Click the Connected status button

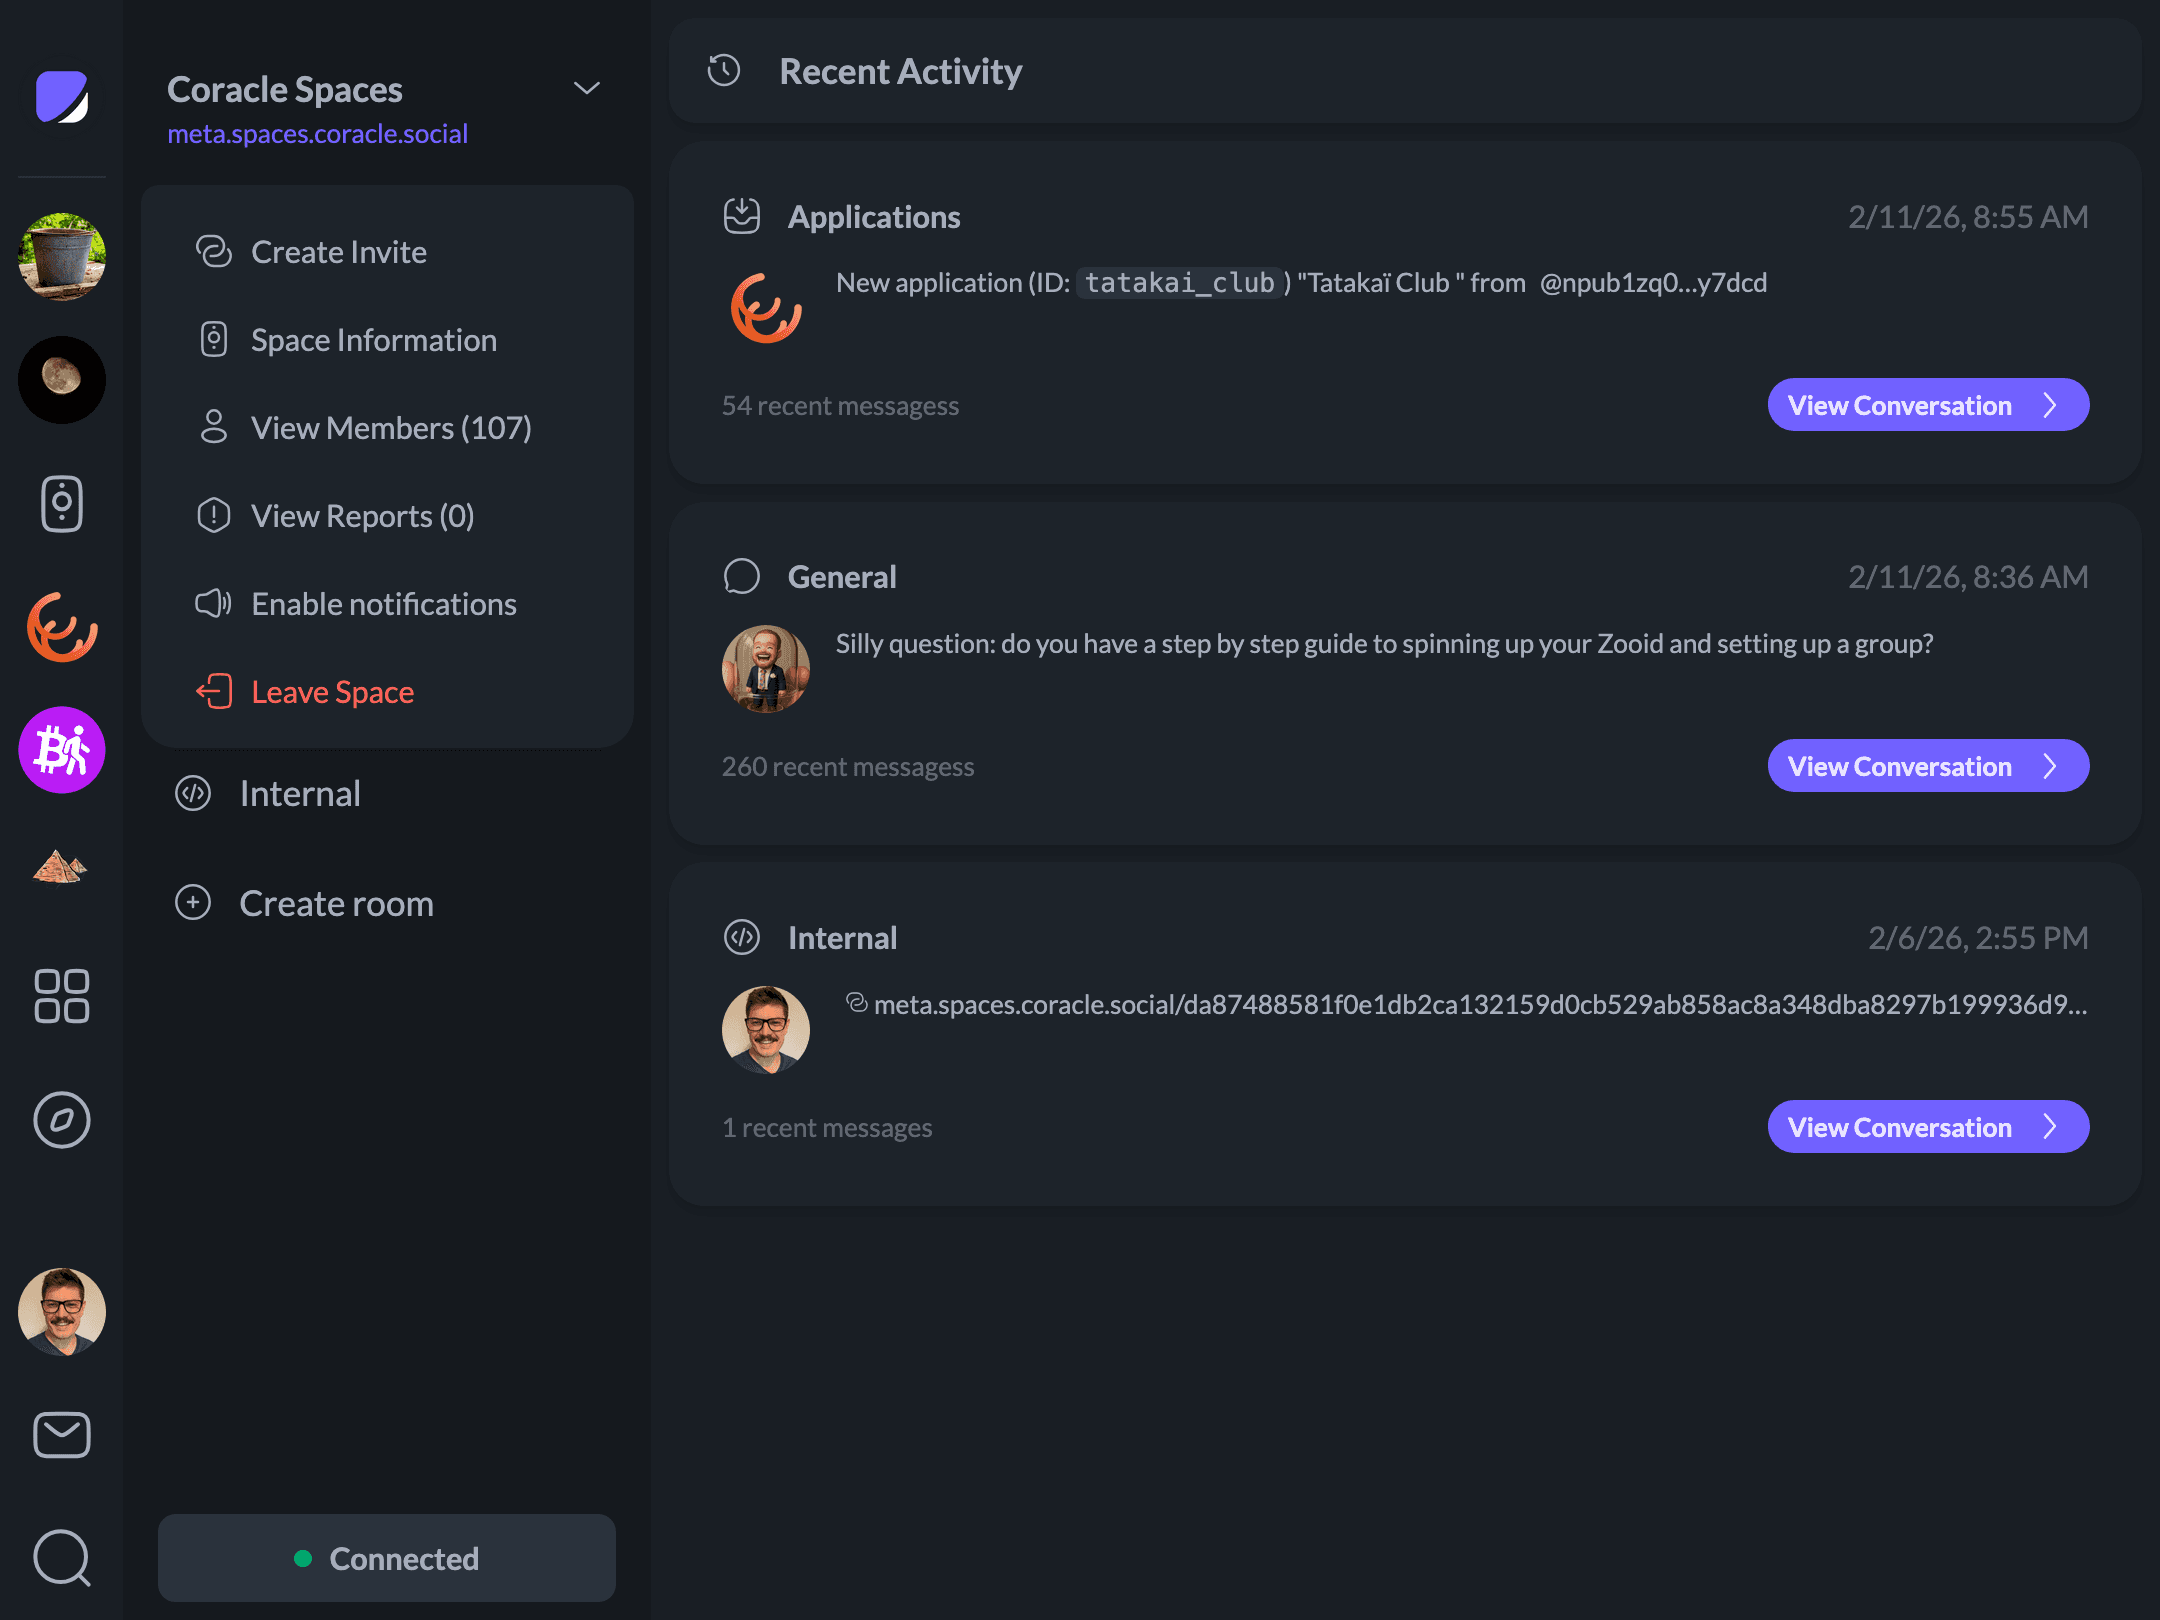point(387,1558)
